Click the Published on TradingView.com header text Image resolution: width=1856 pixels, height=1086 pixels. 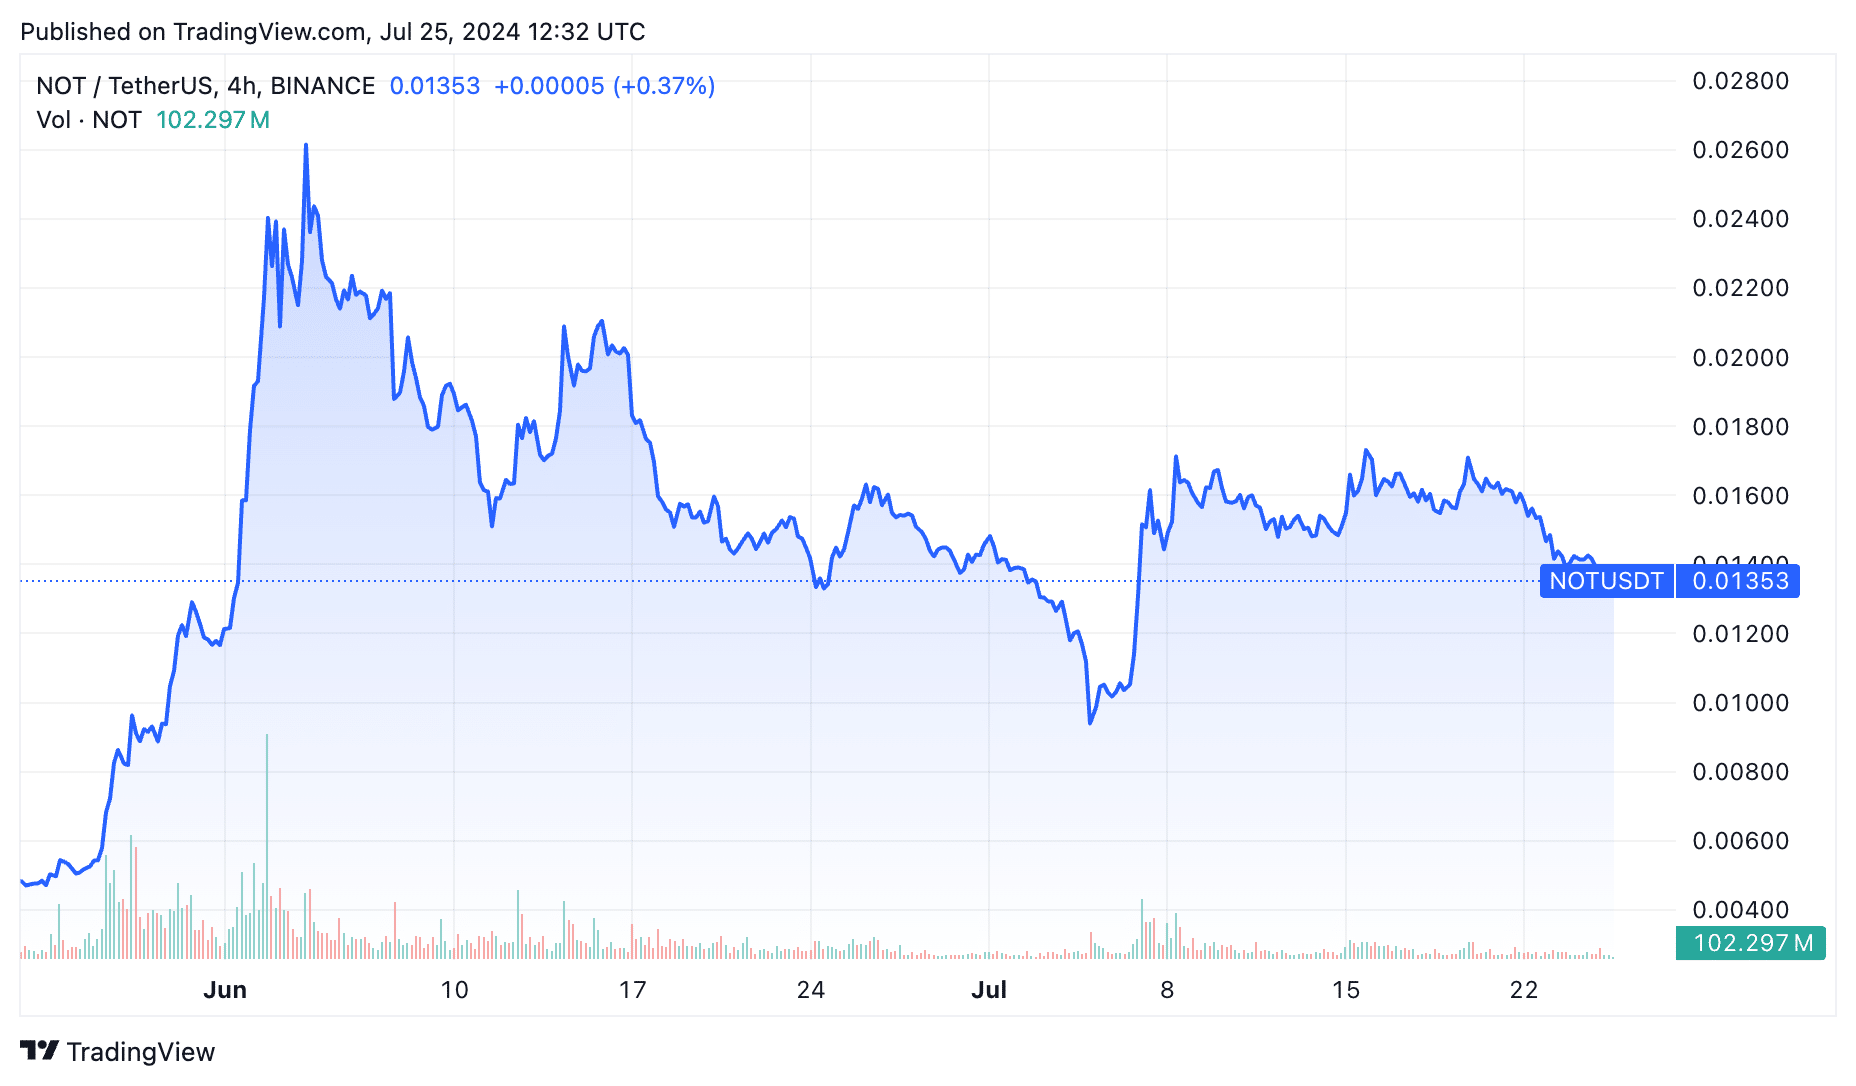333,32
